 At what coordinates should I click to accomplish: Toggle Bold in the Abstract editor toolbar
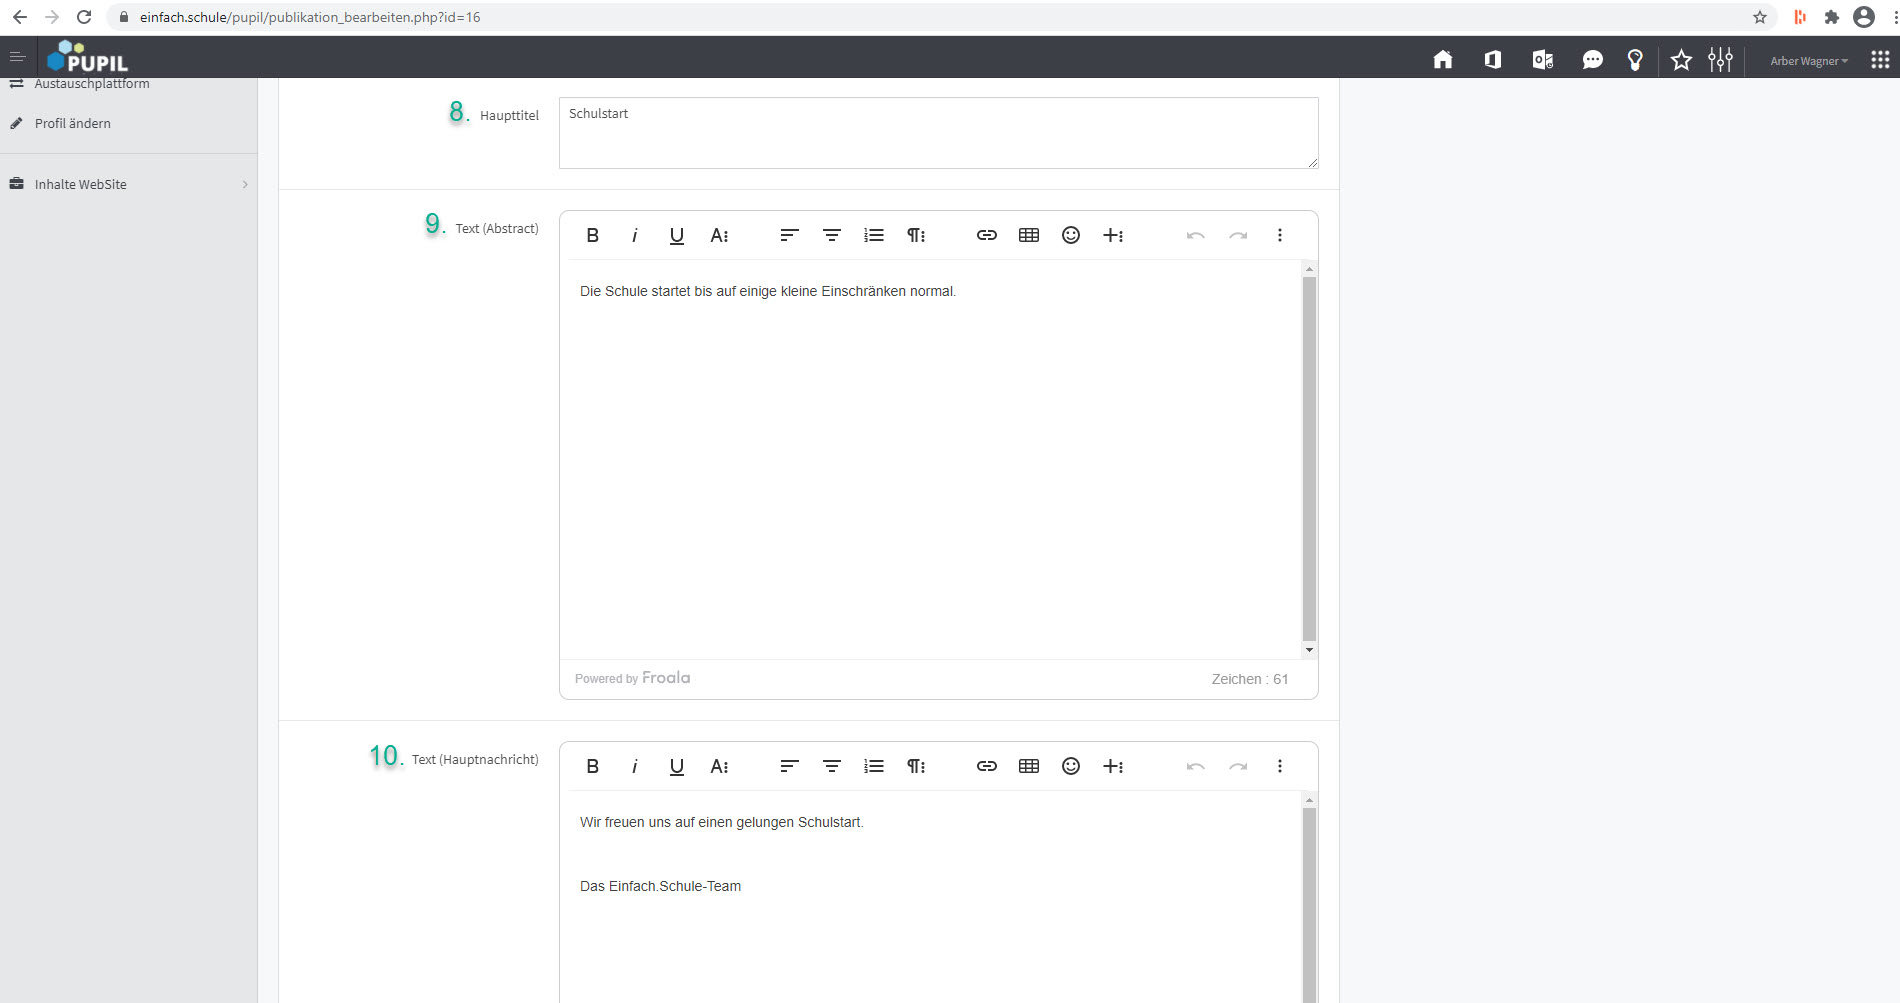[x=593, y=235]
